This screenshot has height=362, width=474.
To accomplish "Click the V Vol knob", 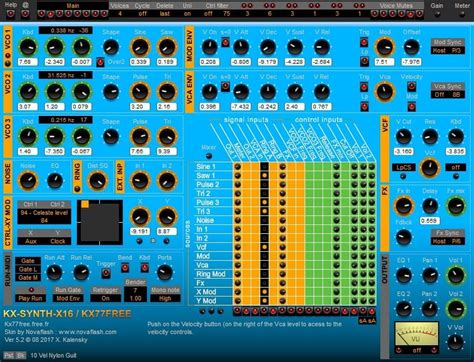I will click(455, 342).
